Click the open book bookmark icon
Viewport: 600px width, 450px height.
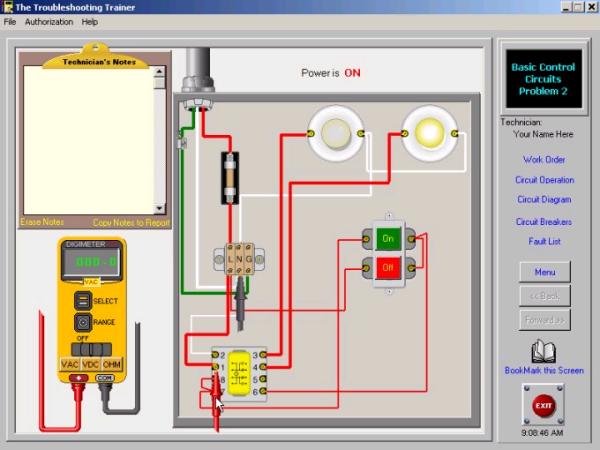pyautogui.click(x=543, y=351)
